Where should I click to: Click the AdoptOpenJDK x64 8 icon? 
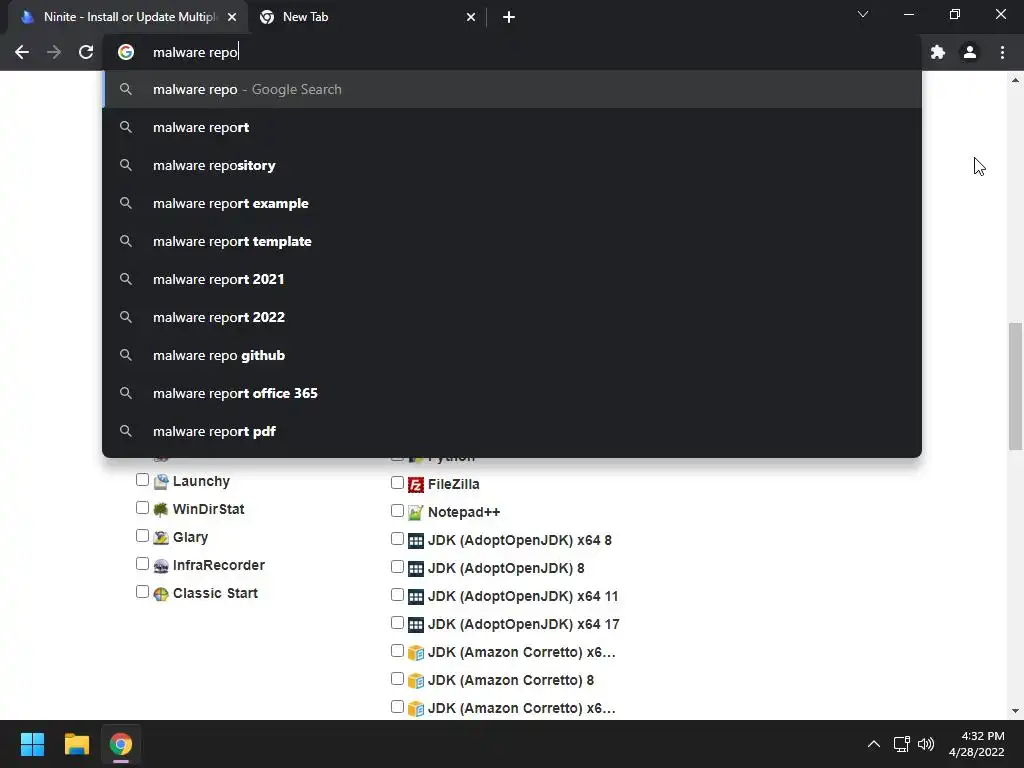click(x=416, y=541)
